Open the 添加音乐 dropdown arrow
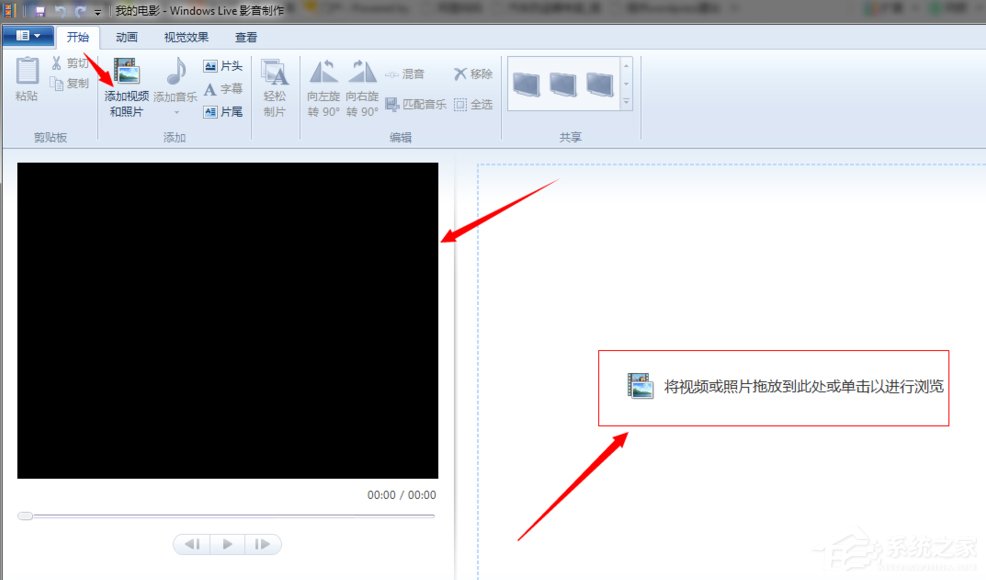This screenshot has height=580, width=986. point(175,110)
